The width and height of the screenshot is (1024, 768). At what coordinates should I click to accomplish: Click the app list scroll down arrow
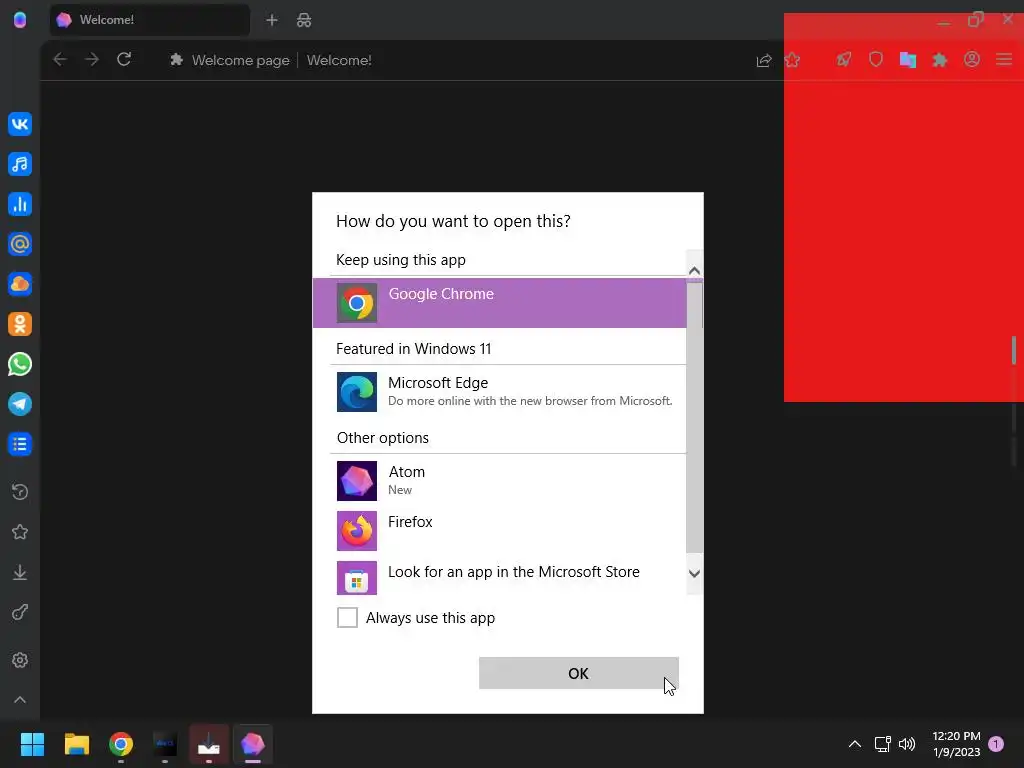(x=694, y=573)
